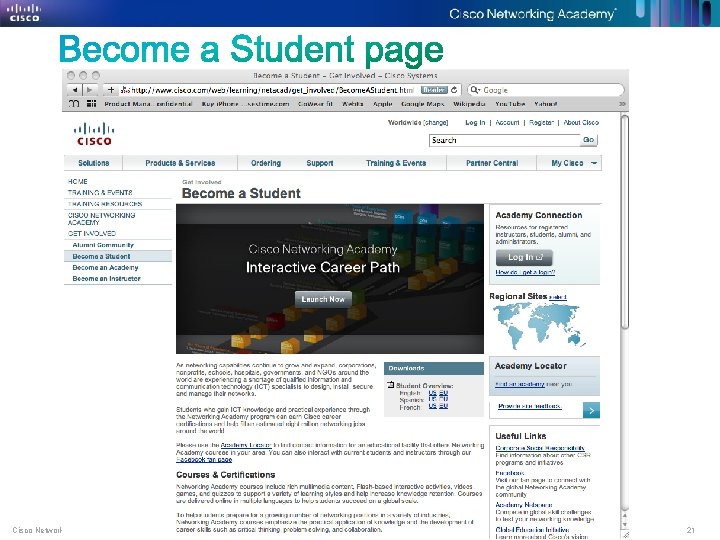Open Academy NetRiders useful link
The height and width of the screenshot is (540, 720).
point(524,505)
